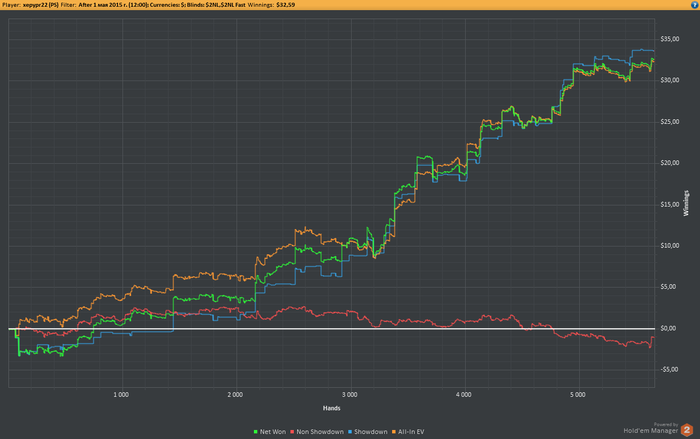The width and height of the screenshot is (700, 439).
Task: Click the 5 000 hands axis label
Action: point(578,395)
